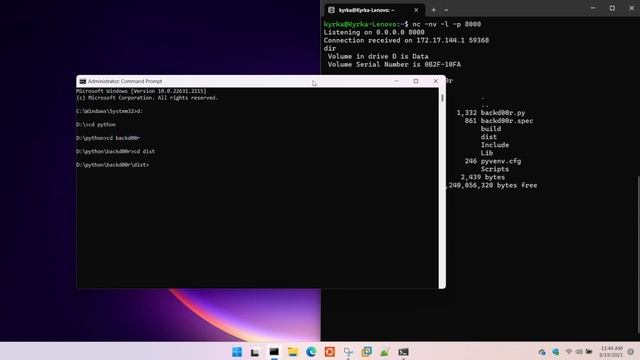Viewport: 640px width, 360px height.
Task: Click the 'D:\>cd python' line
Action: coord(96,124)
